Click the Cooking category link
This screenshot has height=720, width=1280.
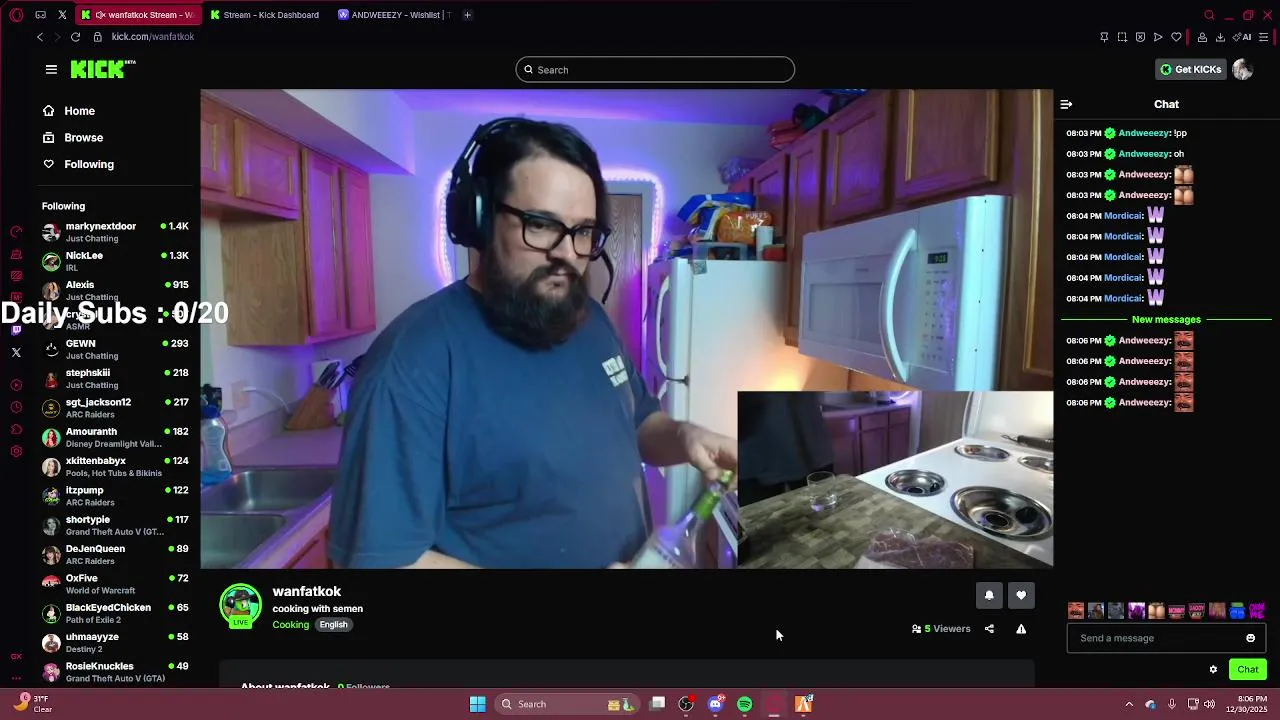tap(291, 624)
